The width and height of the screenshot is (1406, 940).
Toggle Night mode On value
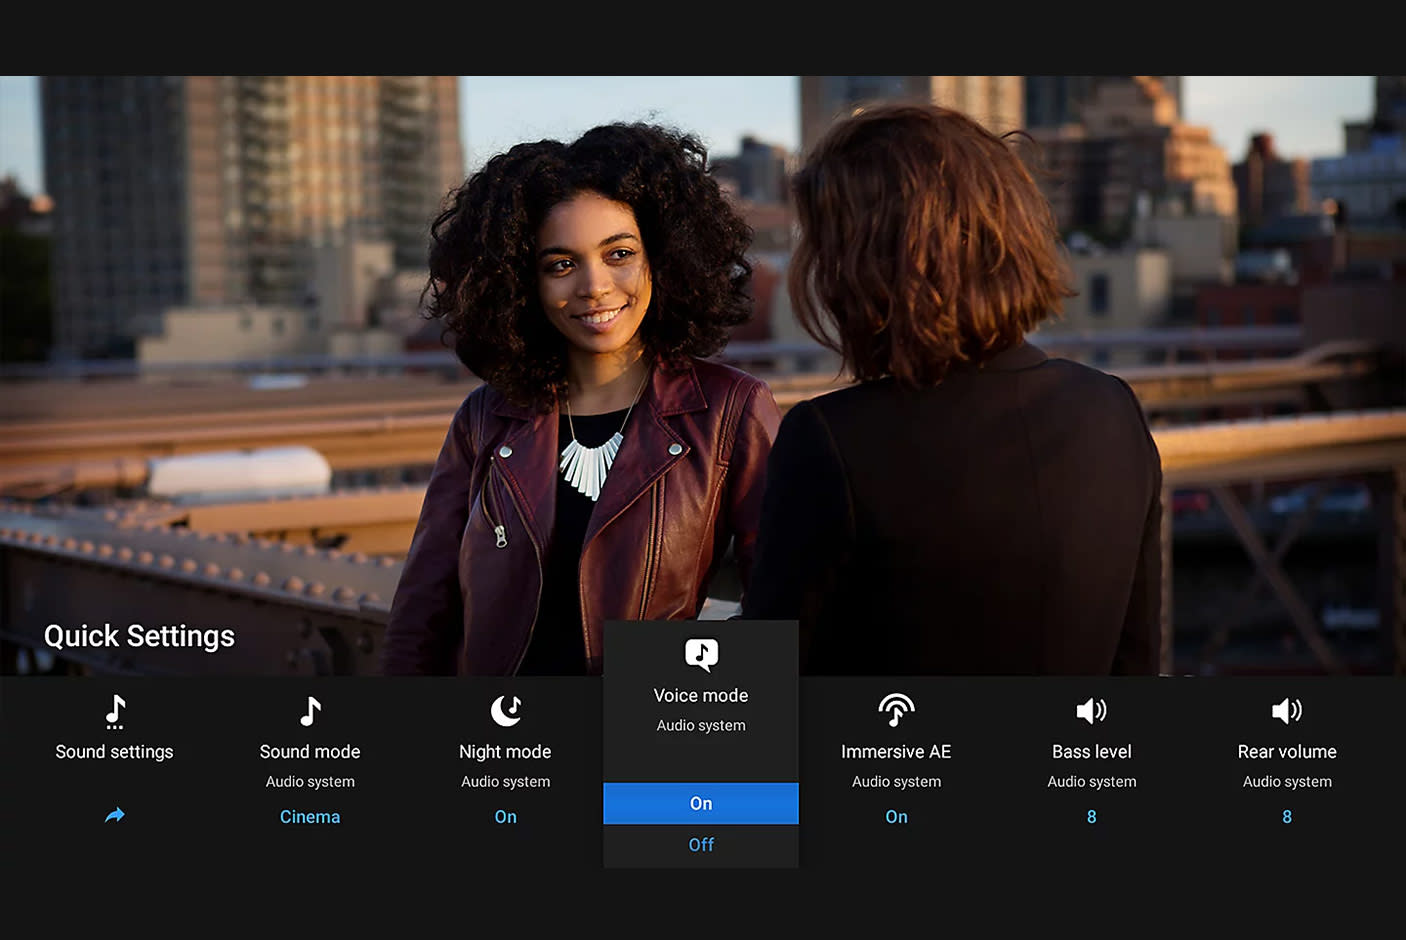click(x=506, y=817)
